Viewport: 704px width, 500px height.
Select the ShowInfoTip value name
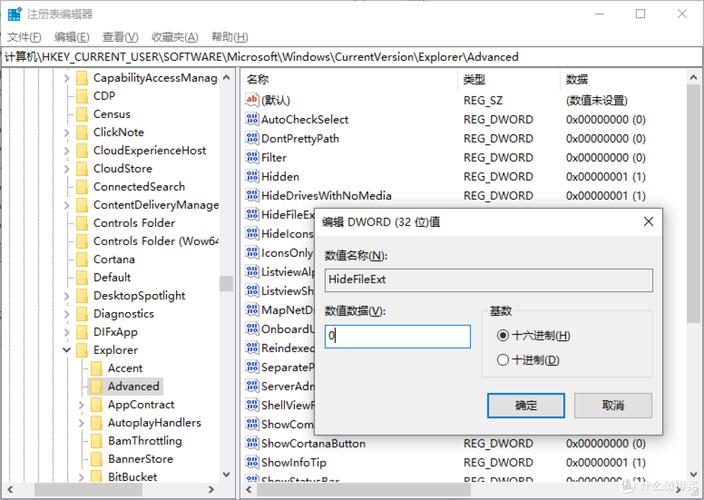click(294, 462)
